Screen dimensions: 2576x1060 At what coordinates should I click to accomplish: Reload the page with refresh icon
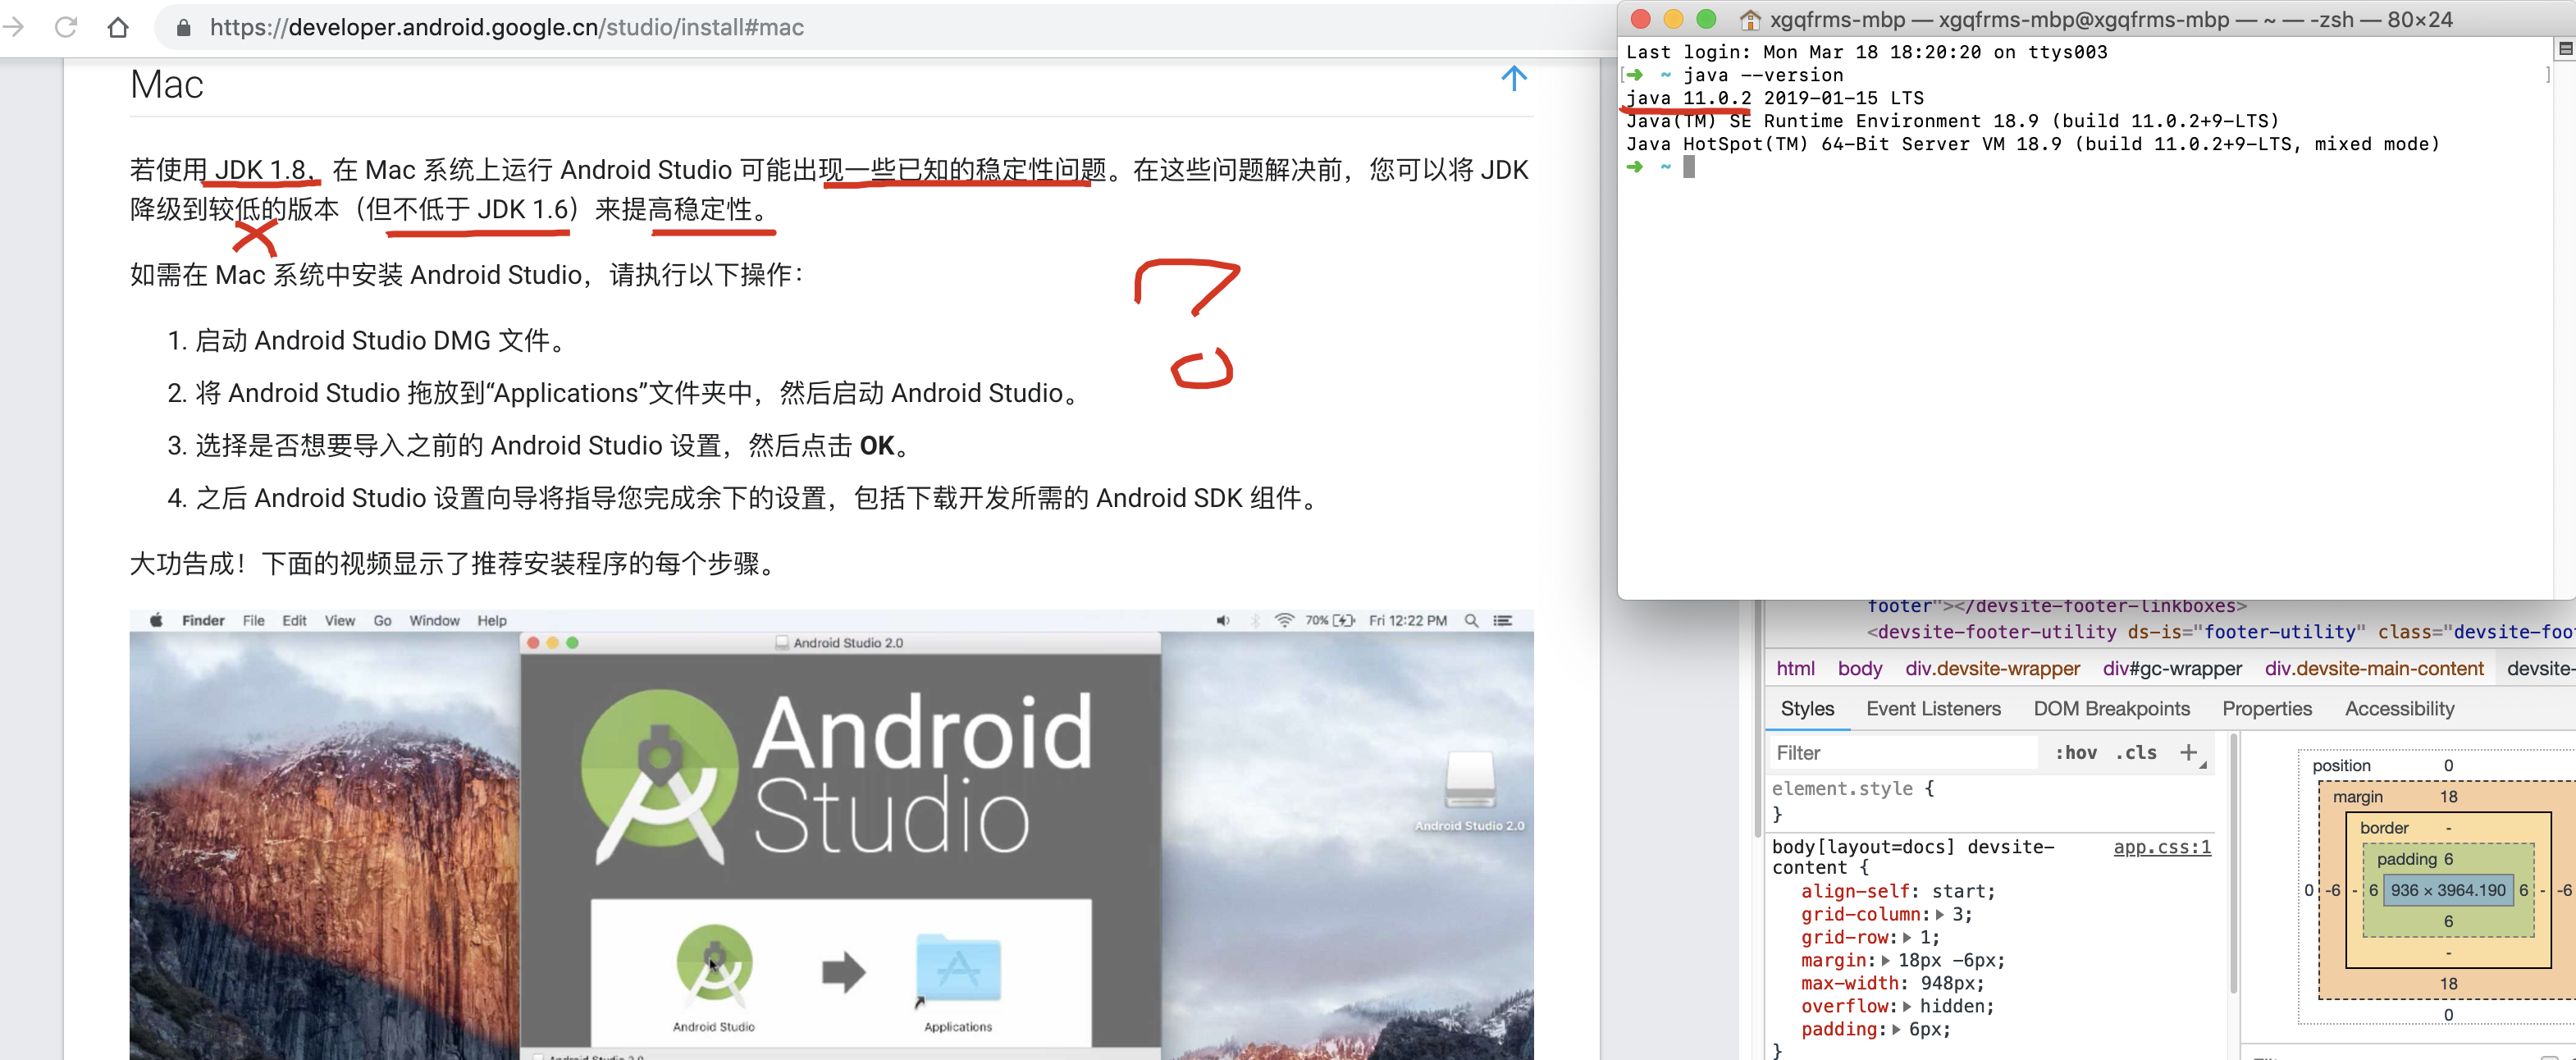(x=66, y=27)
